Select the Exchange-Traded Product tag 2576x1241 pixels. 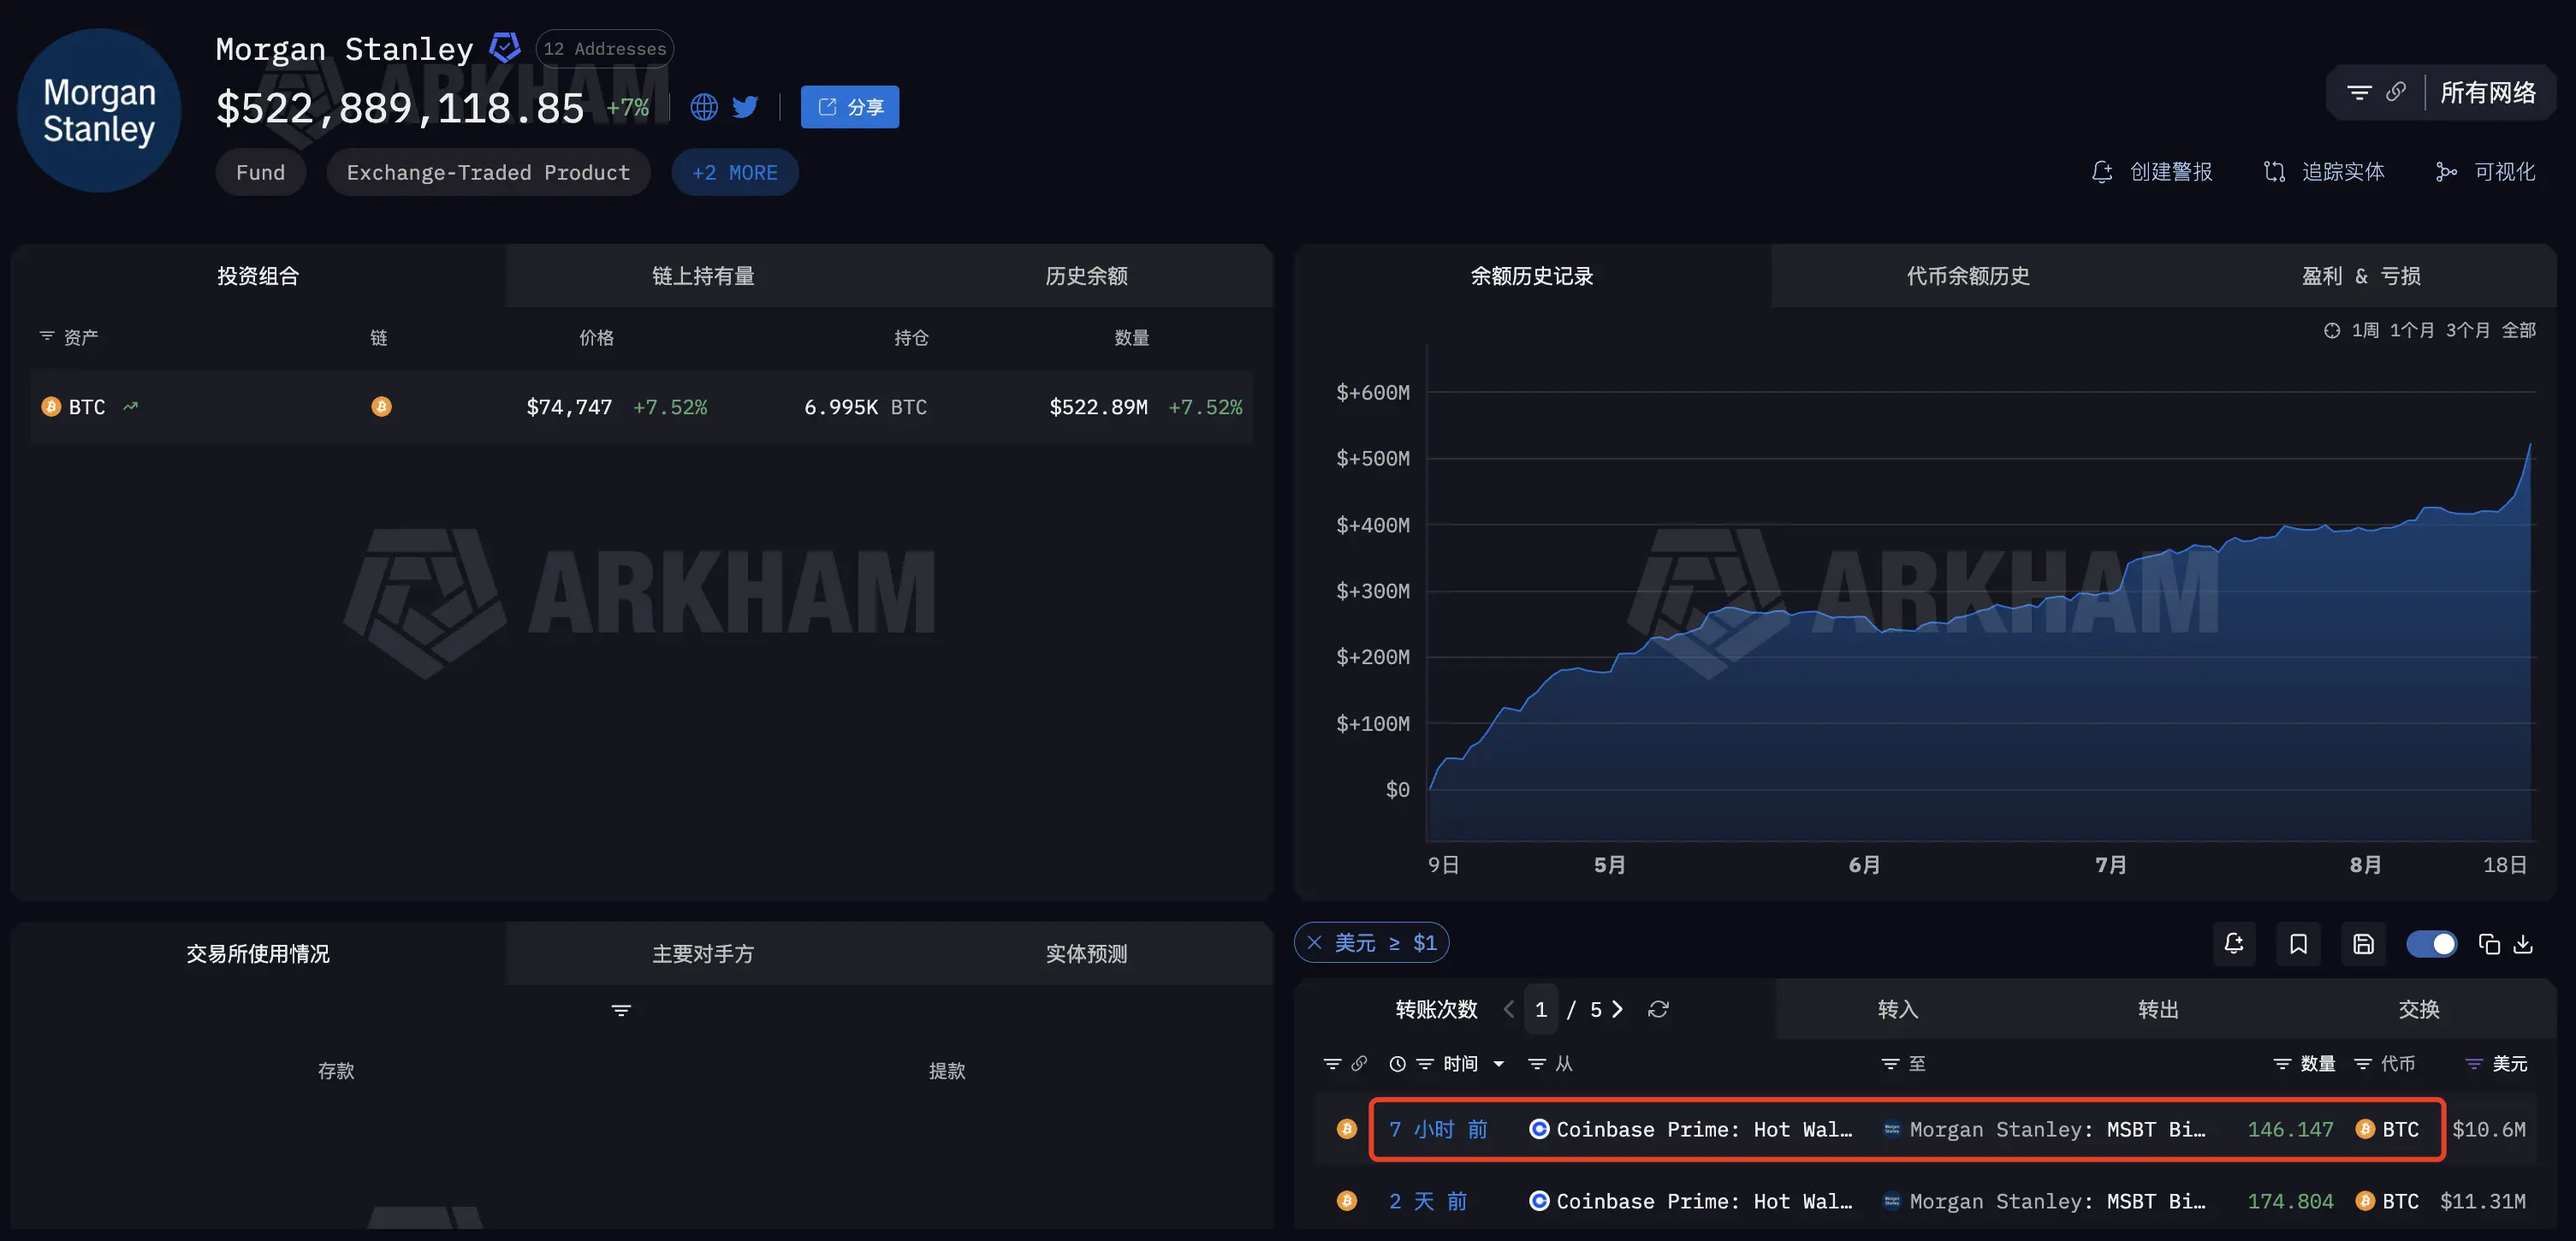click(488, 172)
